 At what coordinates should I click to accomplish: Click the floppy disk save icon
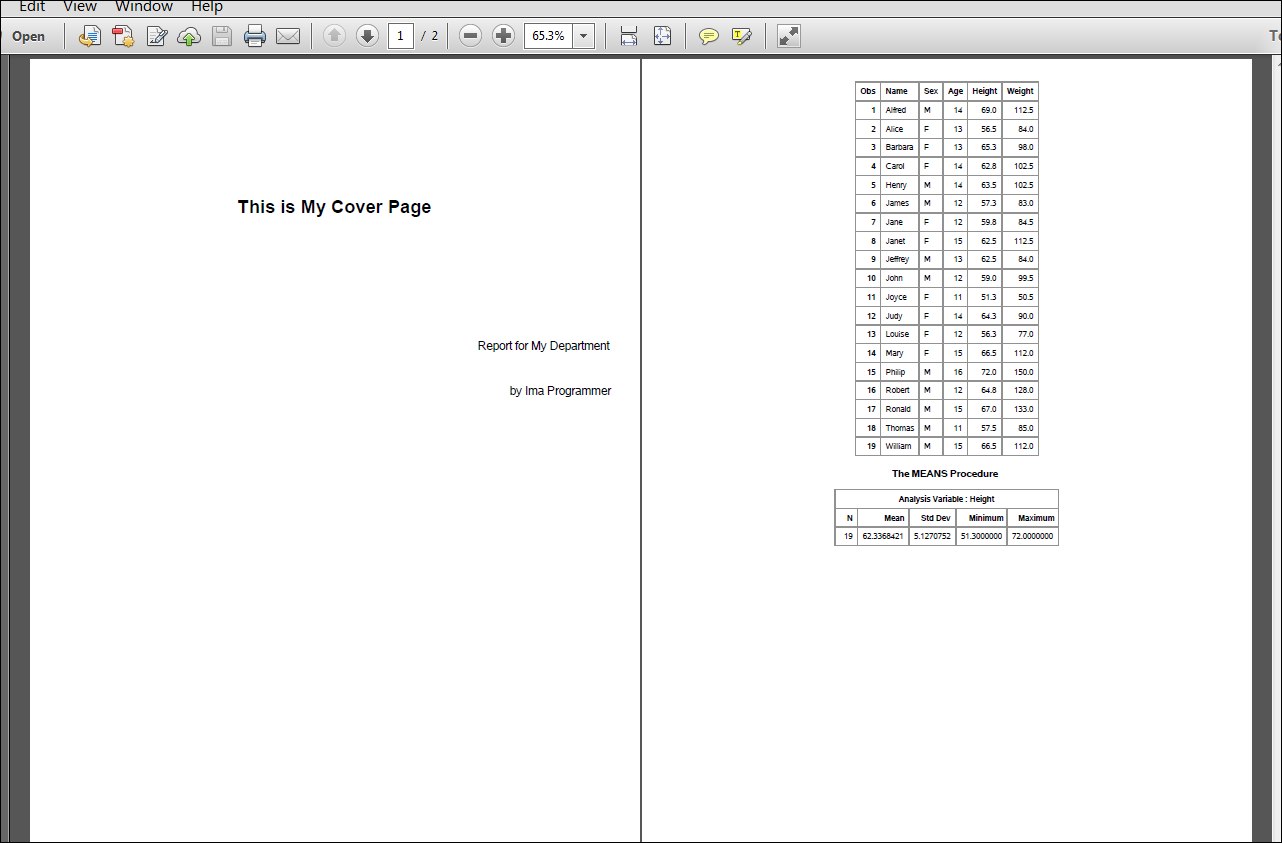pos(222,36)
